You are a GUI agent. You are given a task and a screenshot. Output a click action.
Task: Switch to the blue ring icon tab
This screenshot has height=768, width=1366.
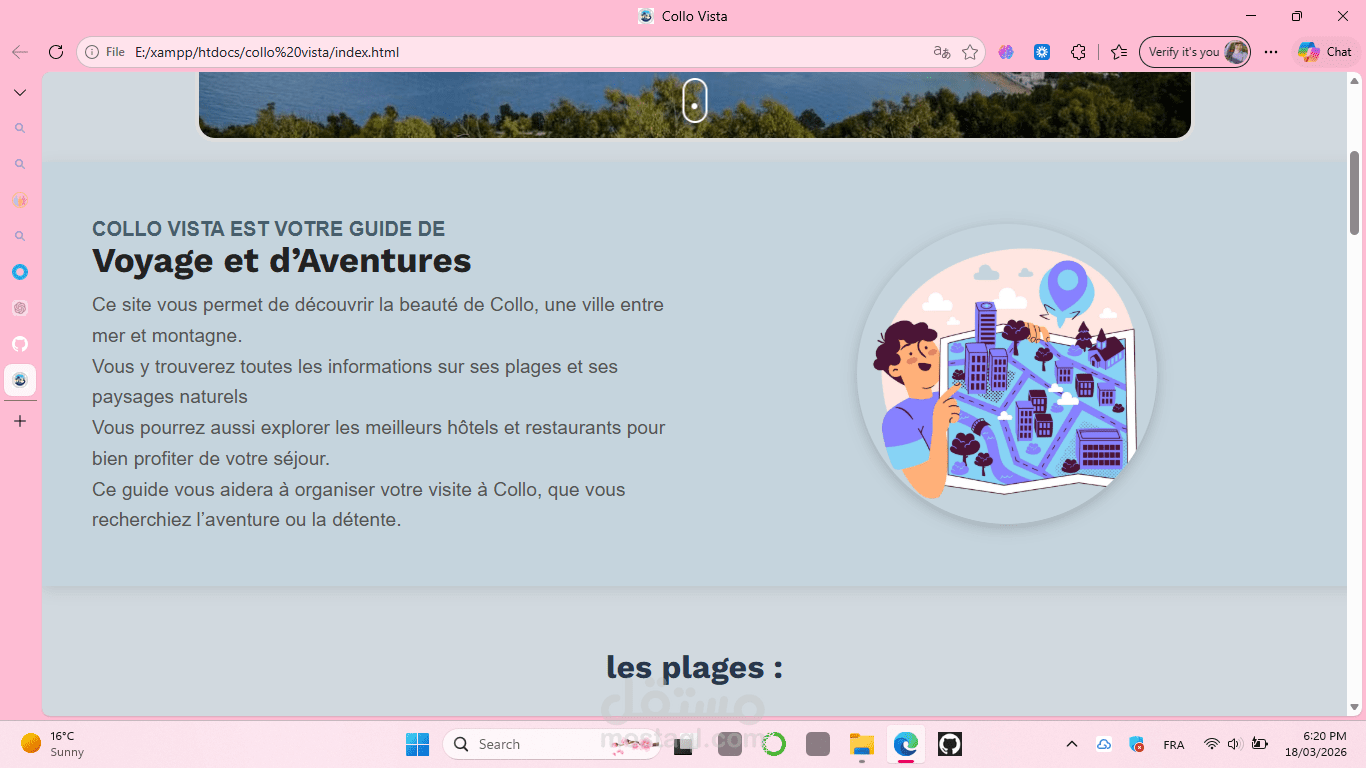coord(19,272)
